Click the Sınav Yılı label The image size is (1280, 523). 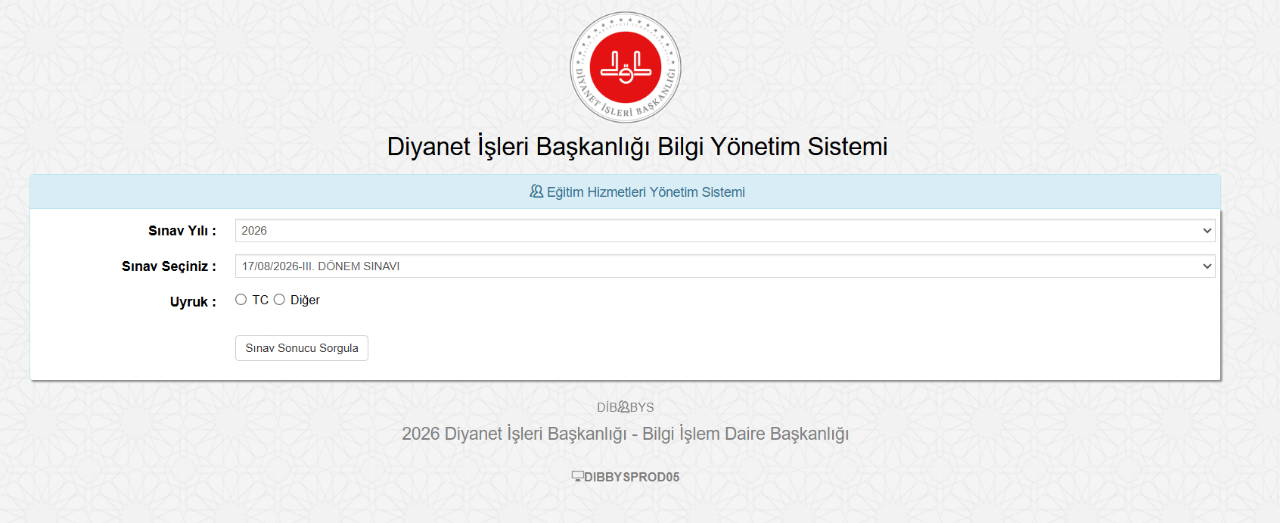(182, 231)
